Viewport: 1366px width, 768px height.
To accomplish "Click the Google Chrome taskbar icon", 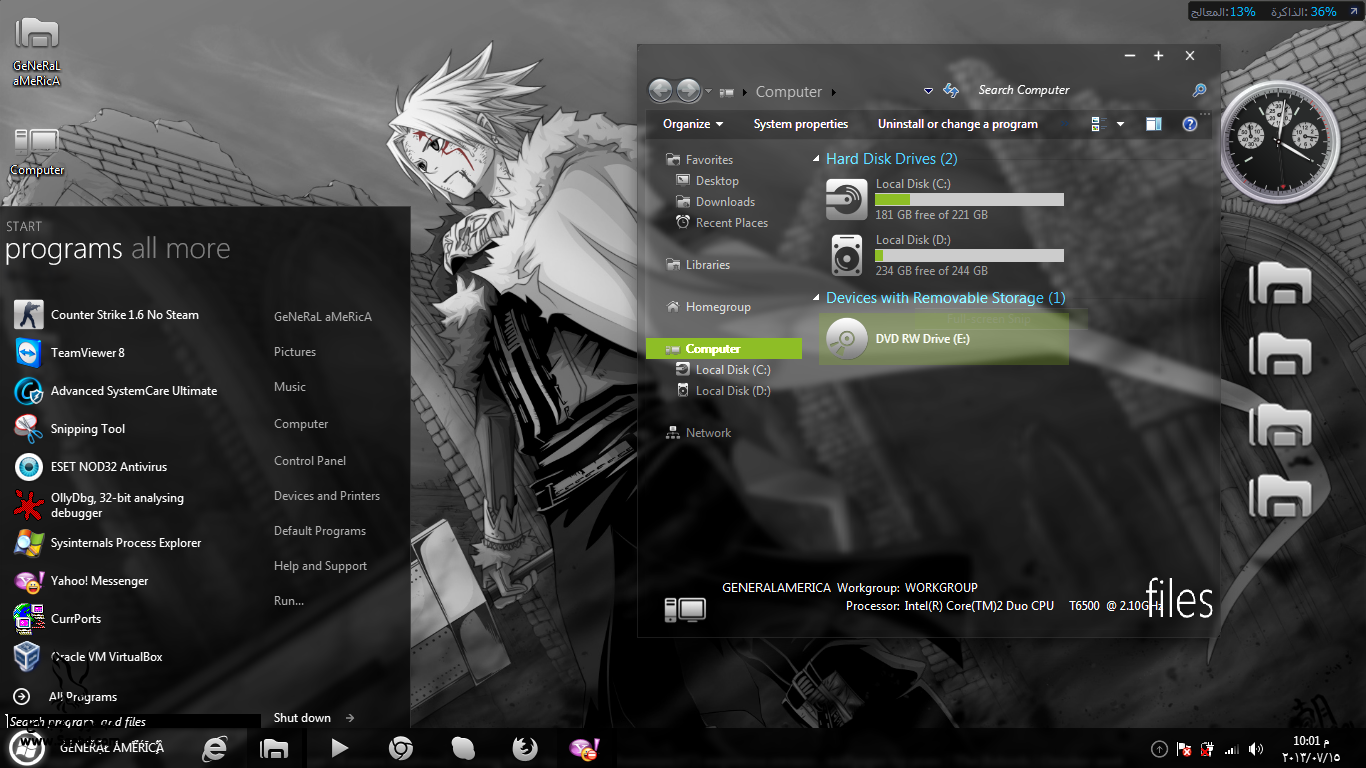I will point(401,748).
